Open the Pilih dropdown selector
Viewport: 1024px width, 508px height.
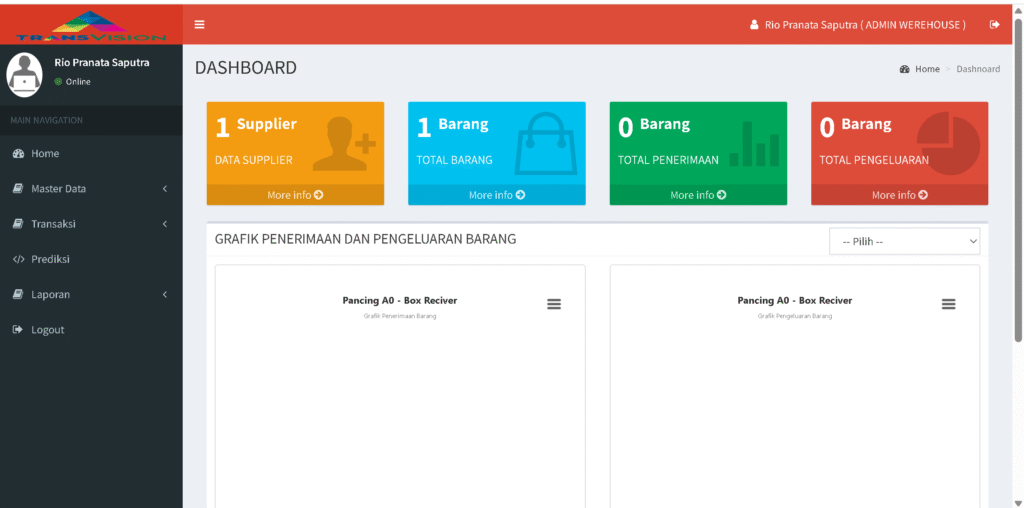coord(904,242)
